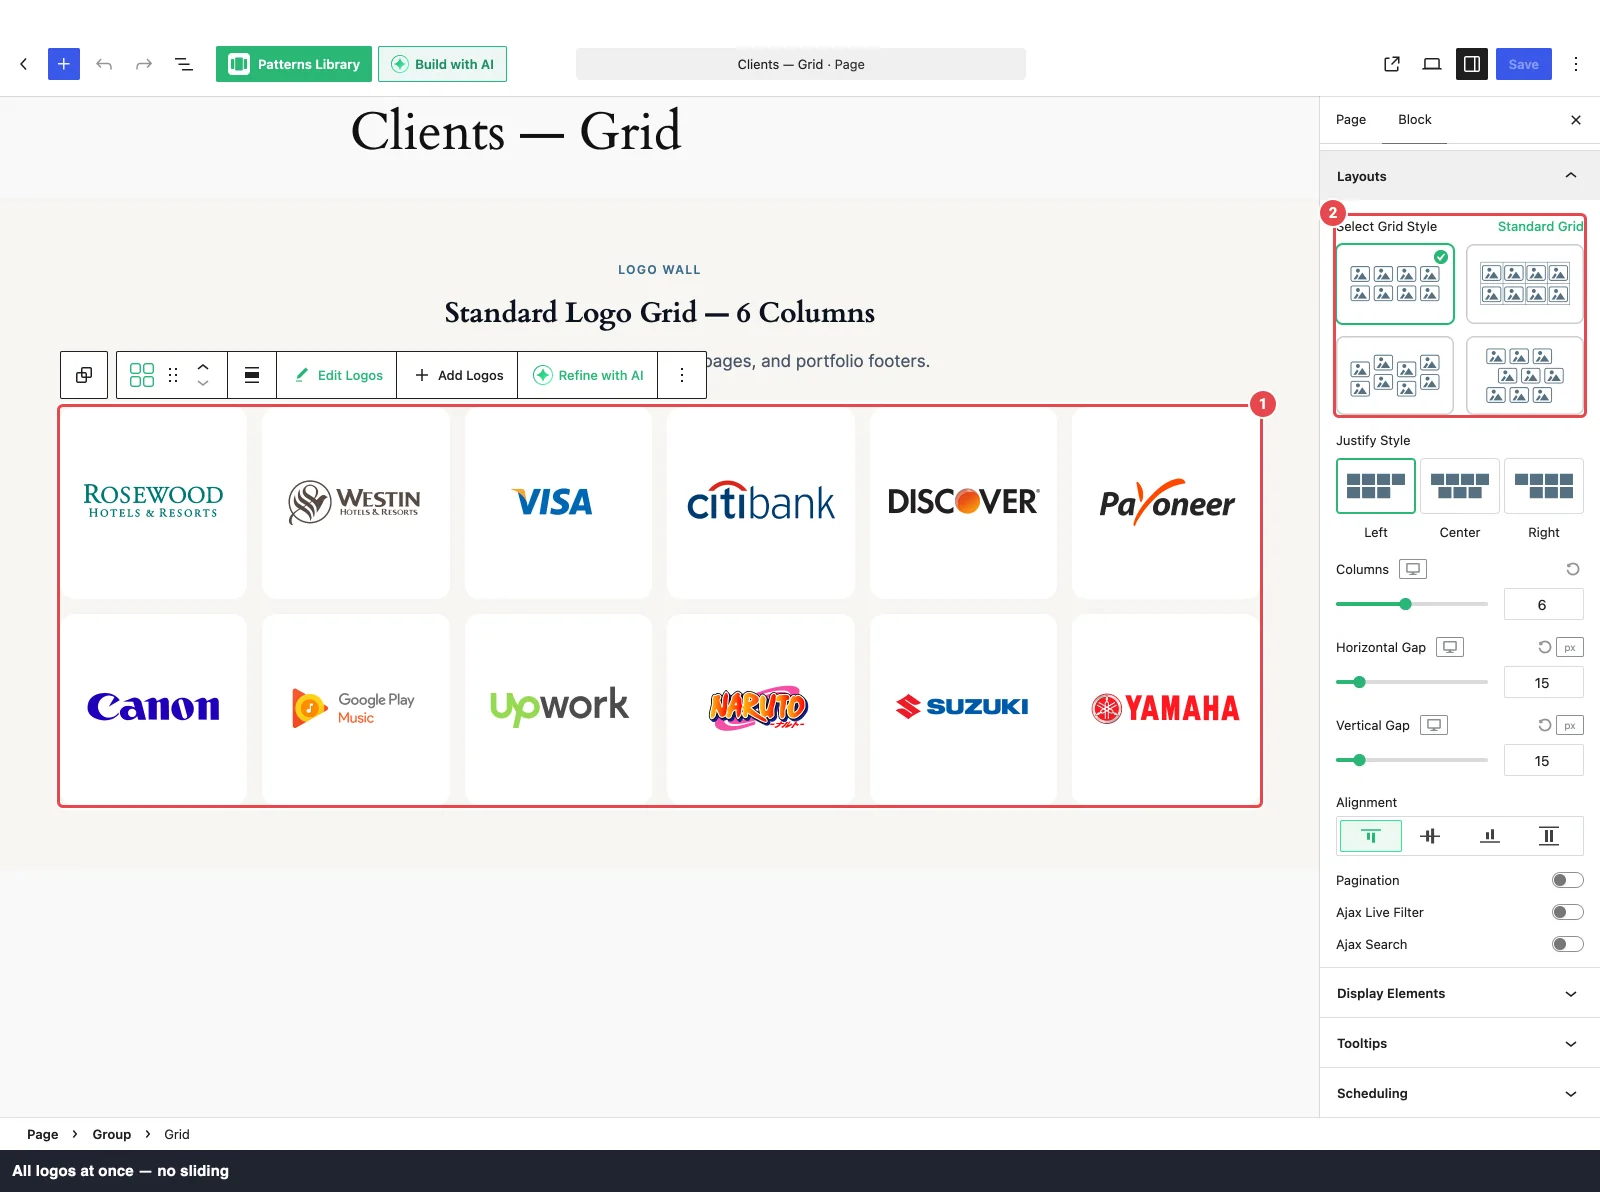Image resolution: width=1600 pixels, height=1192 pixels.
Task: Click Group in the breadcrumb
Action: 112,1134
